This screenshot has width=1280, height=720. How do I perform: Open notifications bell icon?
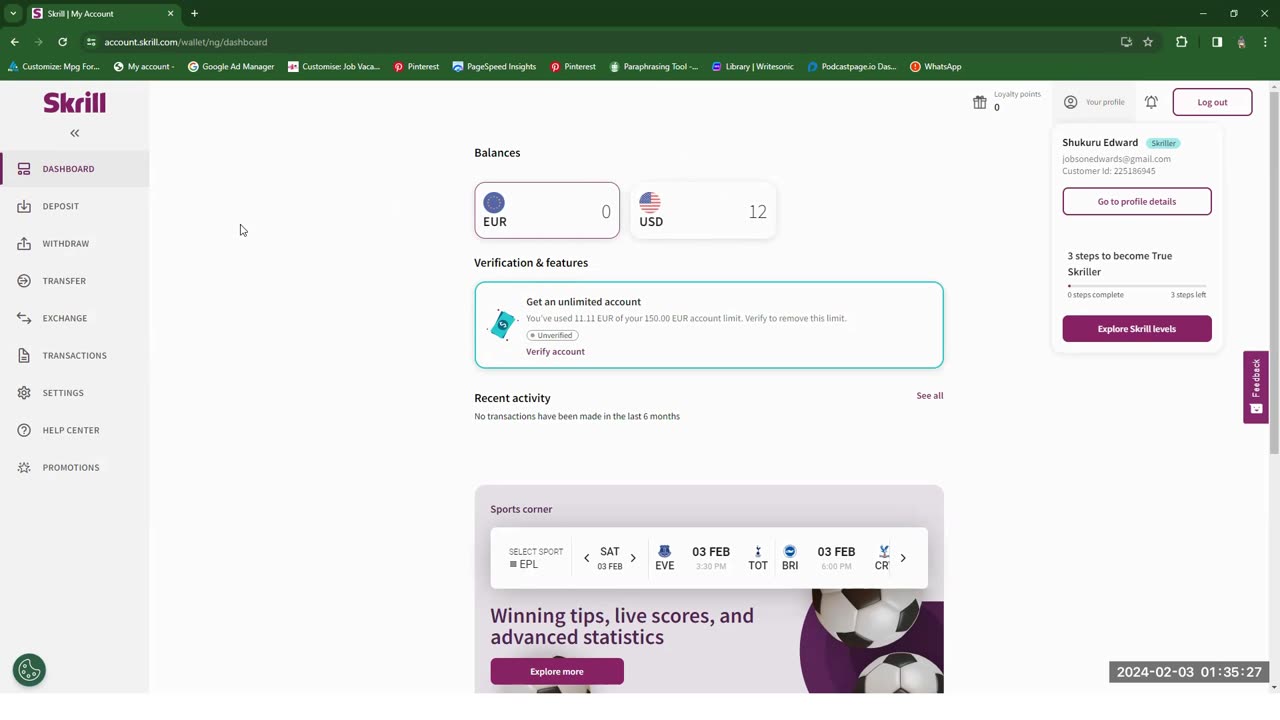(x=1151, y=102)
